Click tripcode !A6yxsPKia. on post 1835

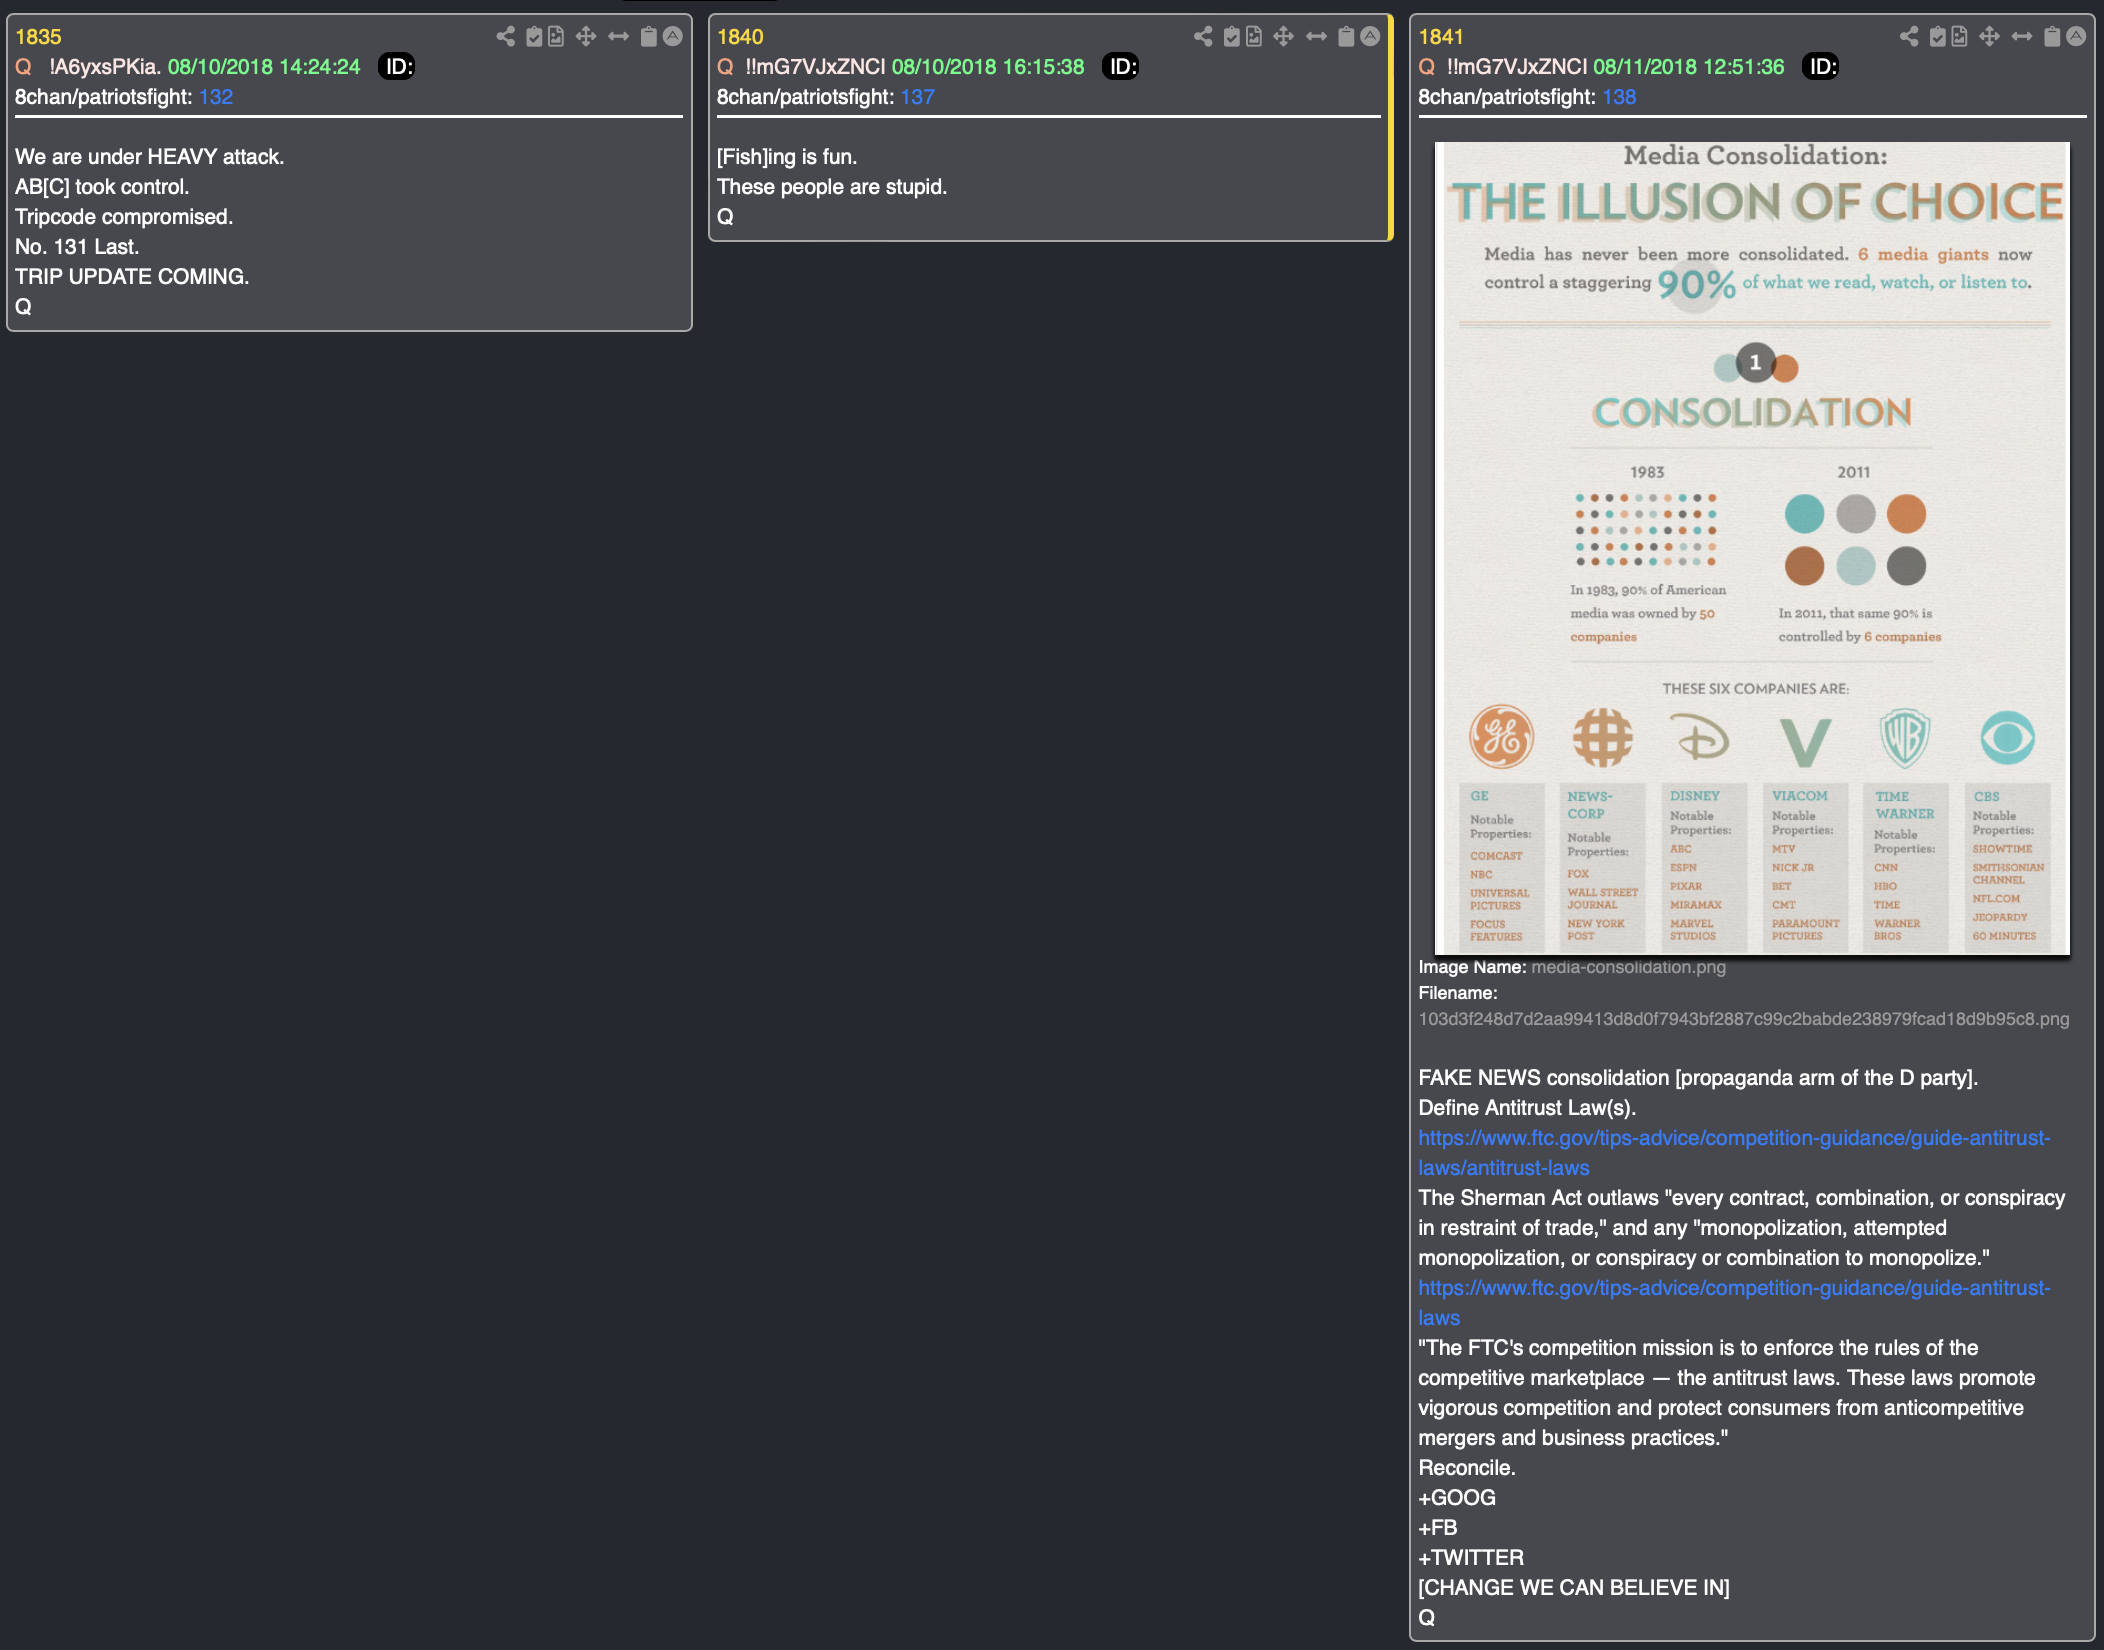(x=105, y=67)
